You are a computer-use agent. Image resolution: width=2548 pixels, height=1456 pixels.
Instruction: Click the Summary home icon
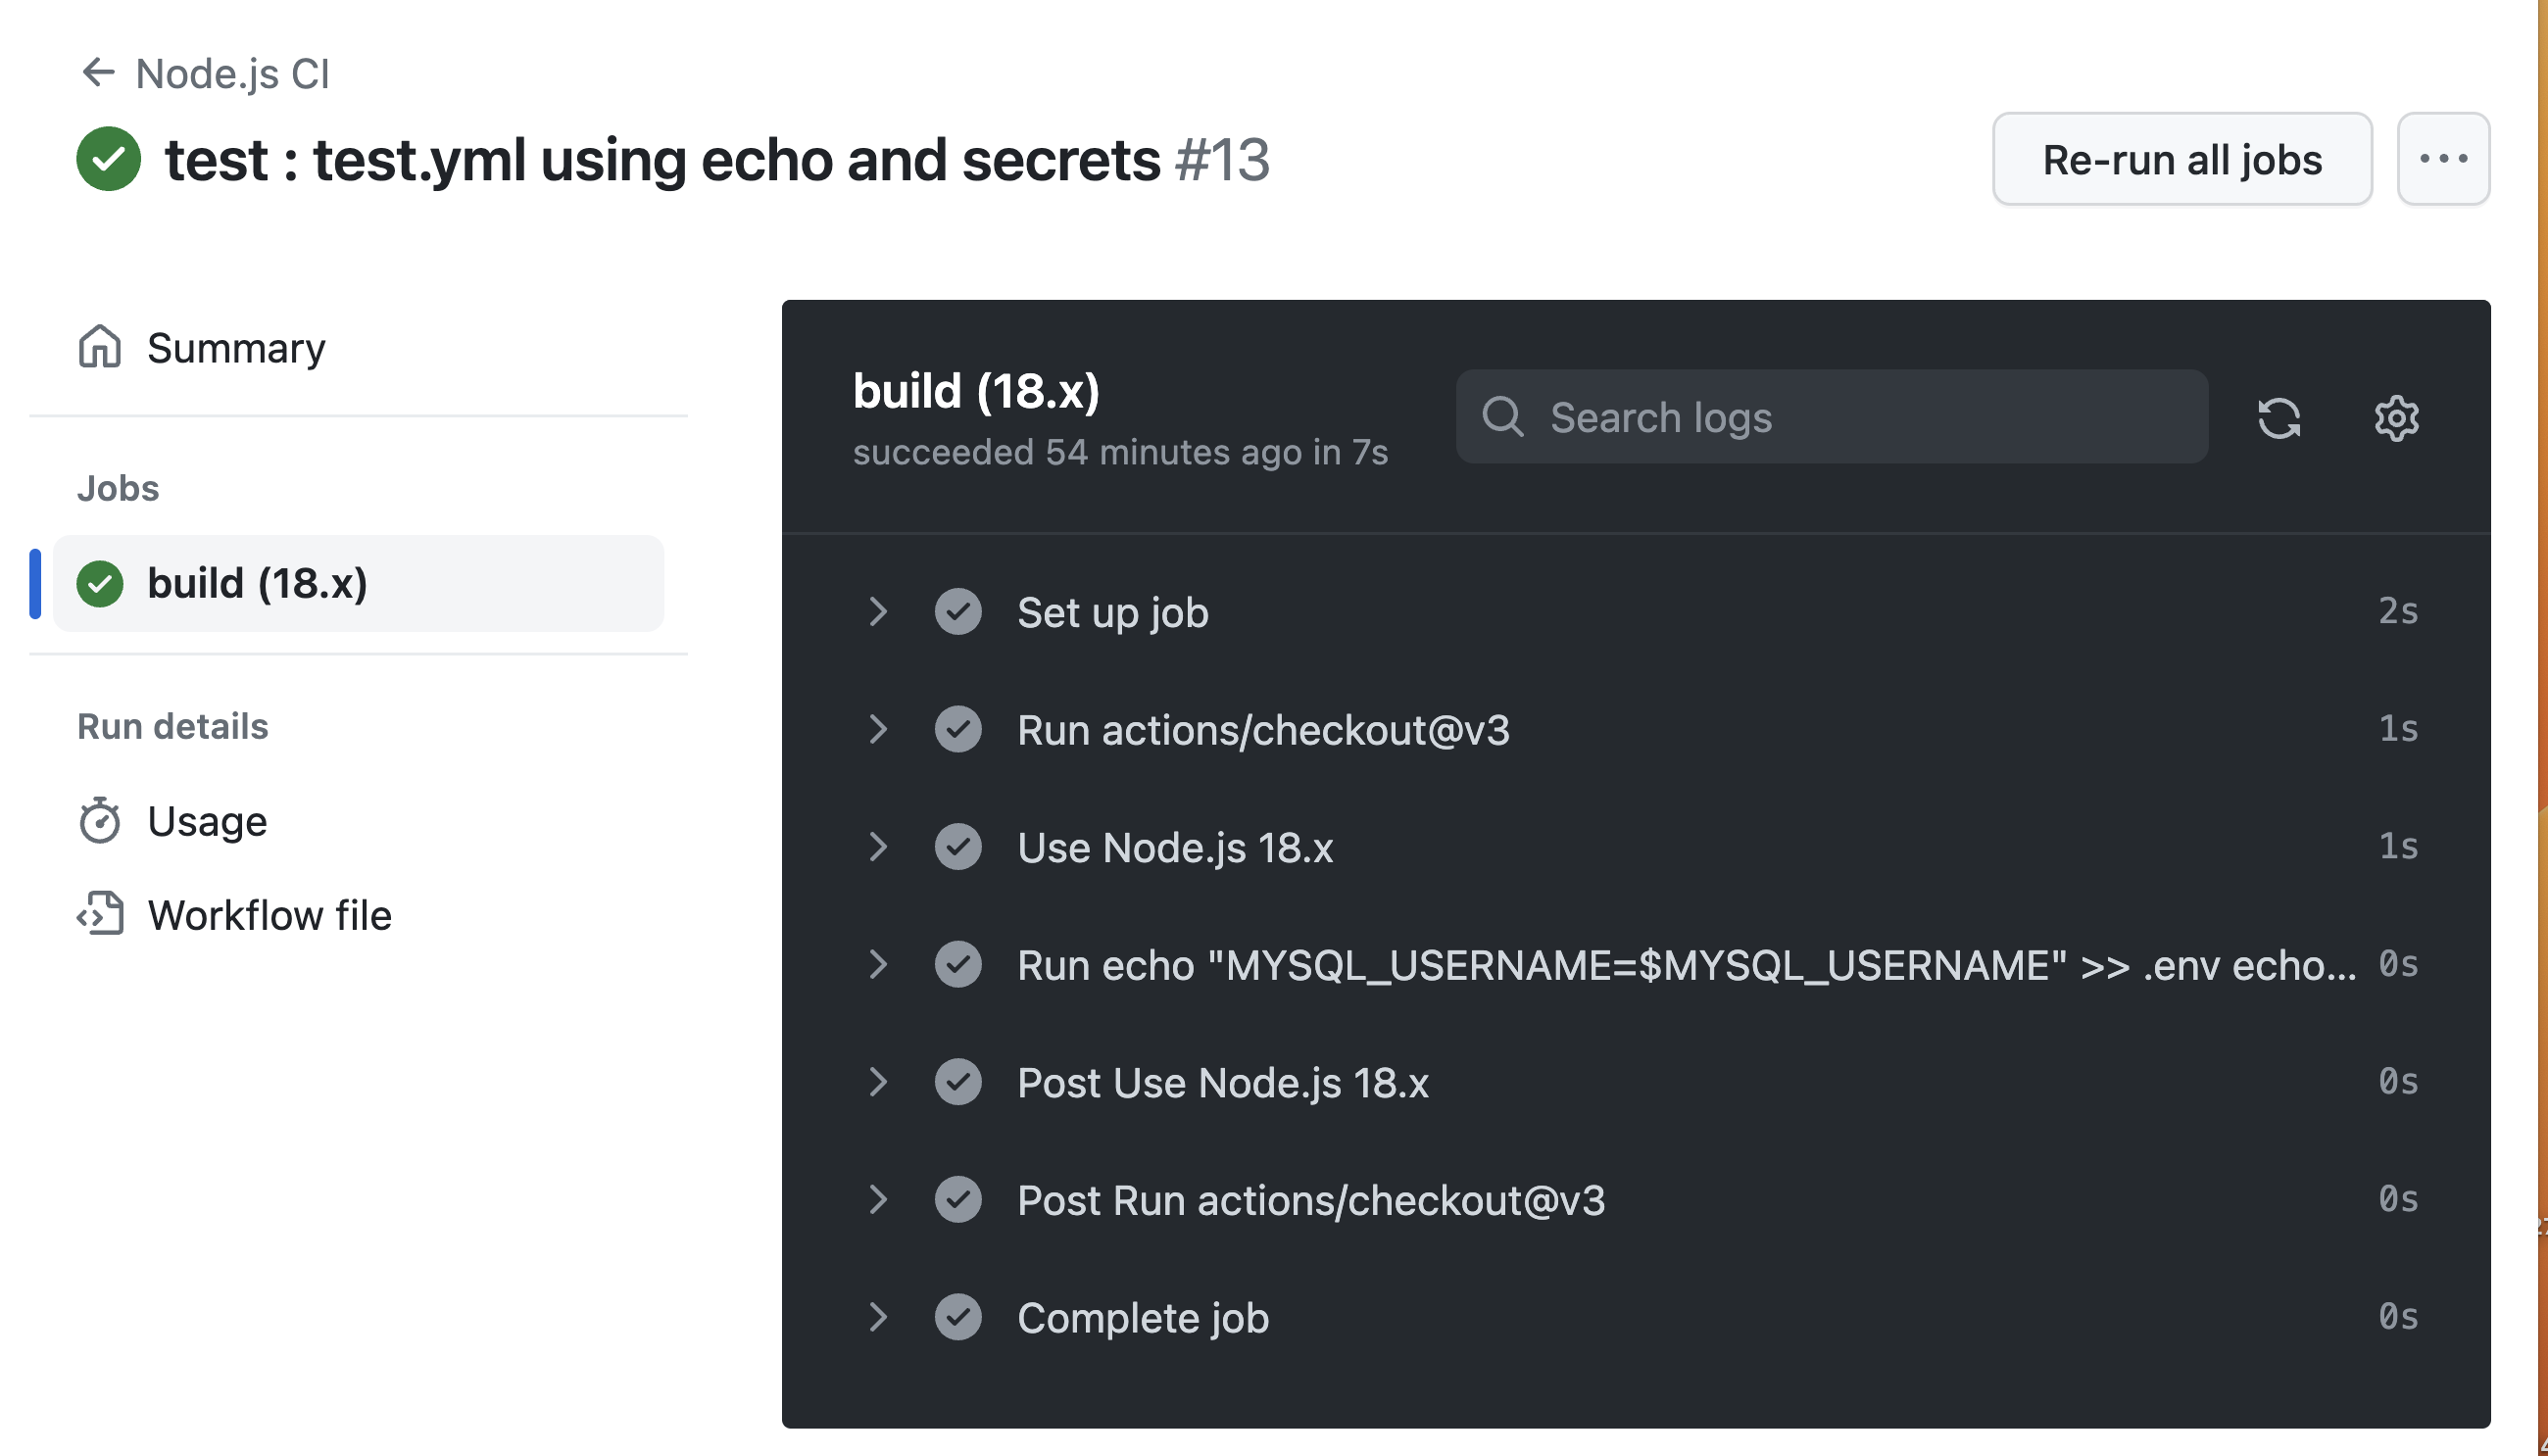(100, 347)
